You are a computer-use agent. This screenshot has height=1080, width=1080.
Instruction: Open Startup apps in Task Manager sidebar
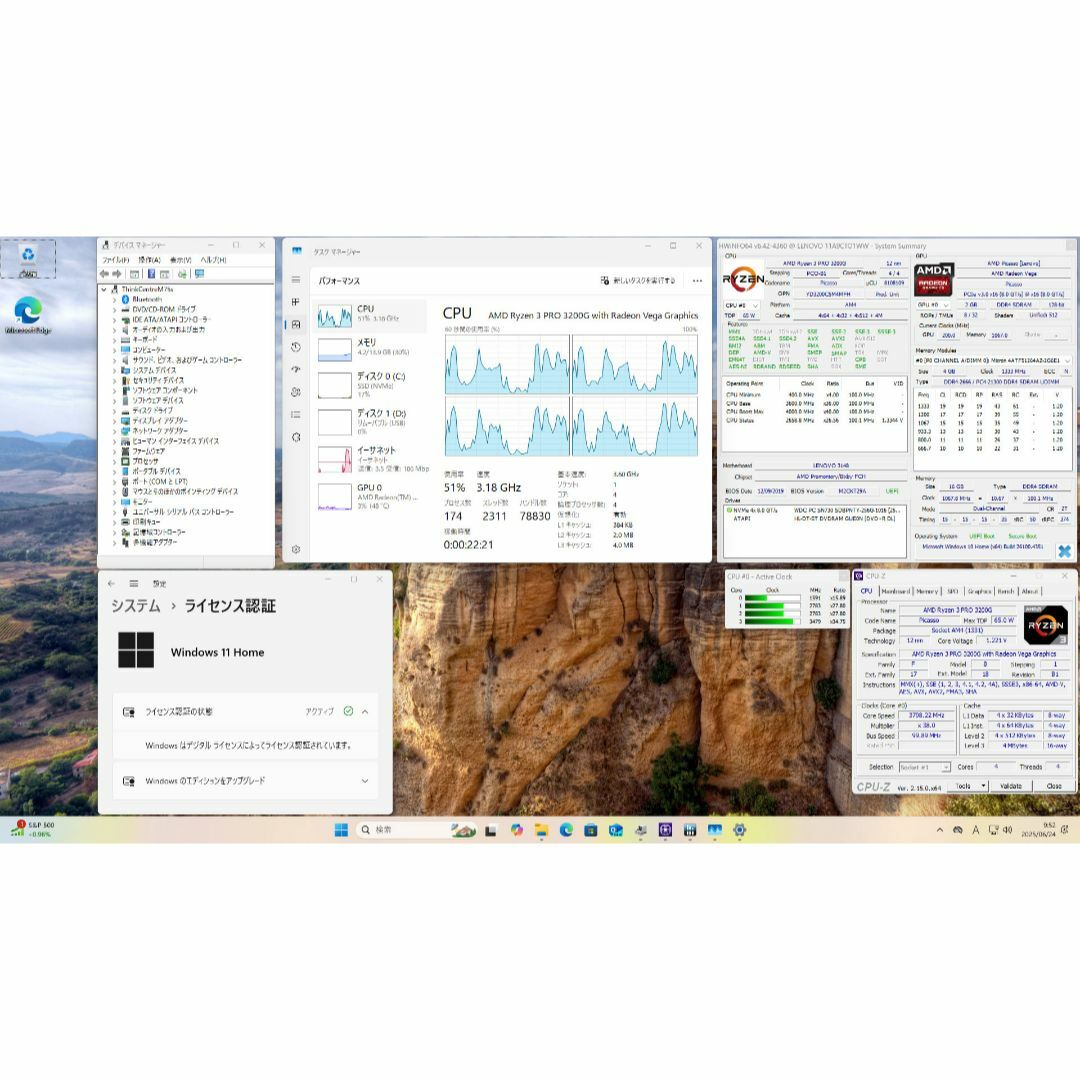pyautogui.click(x=296, y=369)
